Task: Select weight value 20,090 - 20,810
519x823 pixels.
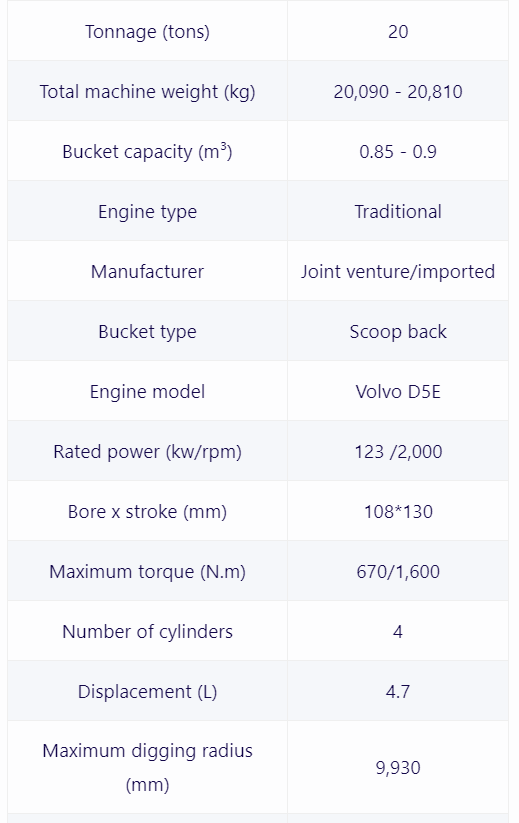Action: (x=398, y=92)
